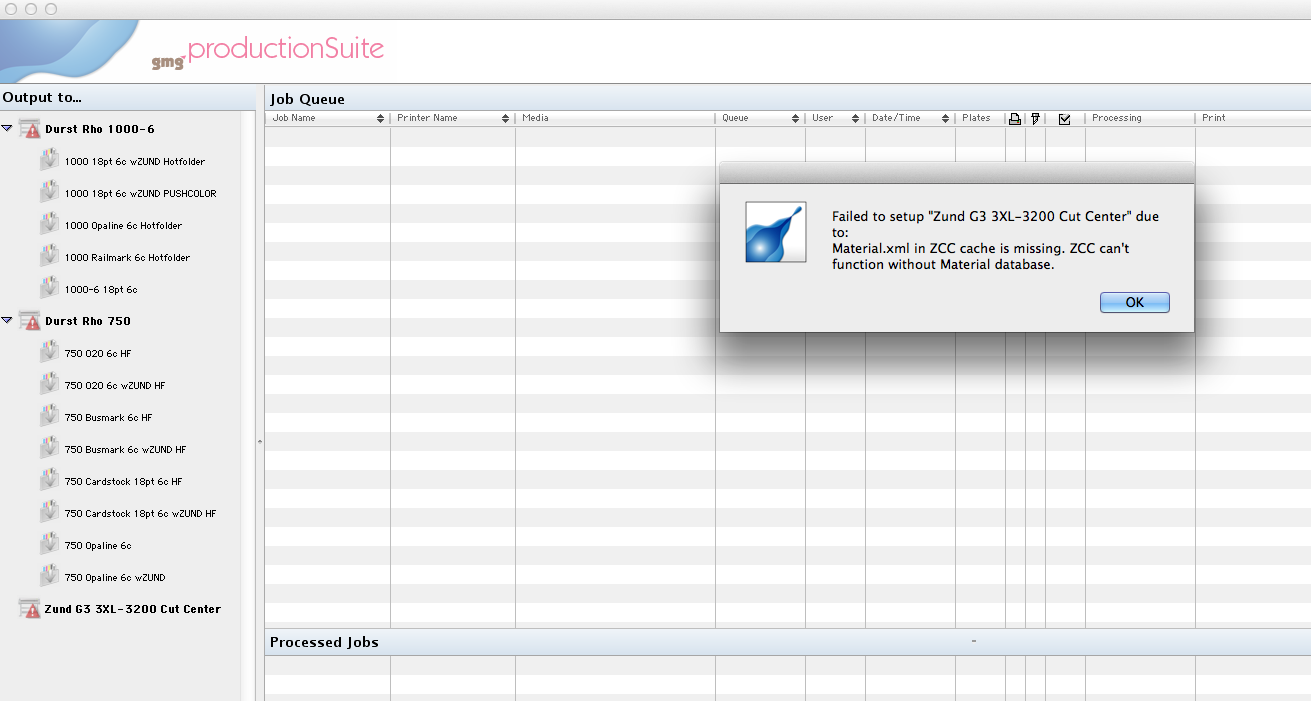The image size is (1311, 701).
Task: Click icon for 750 Busmark 6c HF
Action: (49, 417)
